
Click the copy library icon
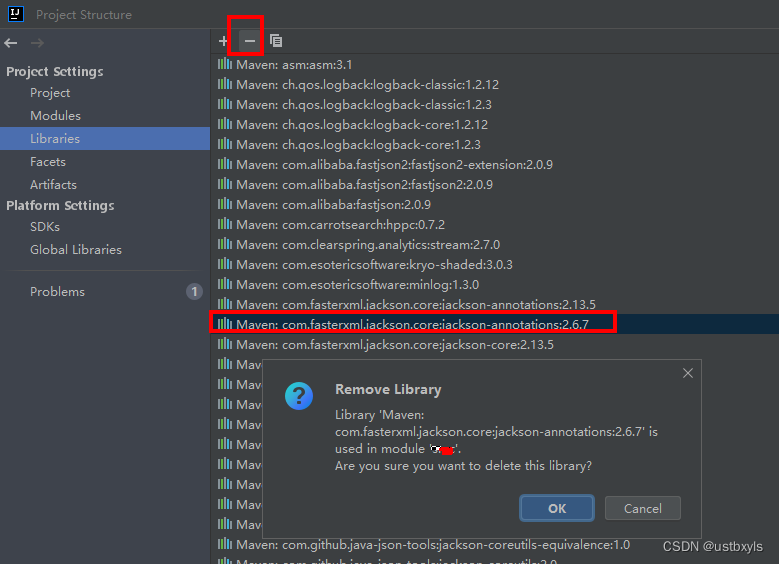[x=276, y=41]
